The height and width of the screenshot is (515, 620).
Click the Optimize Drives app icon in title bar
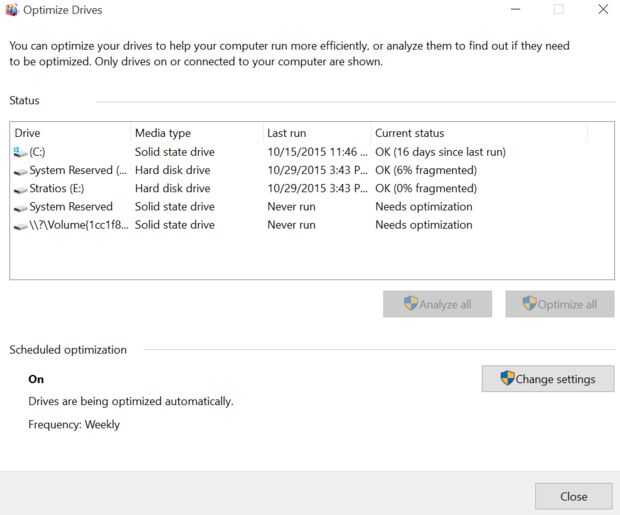tap(11, 10)
